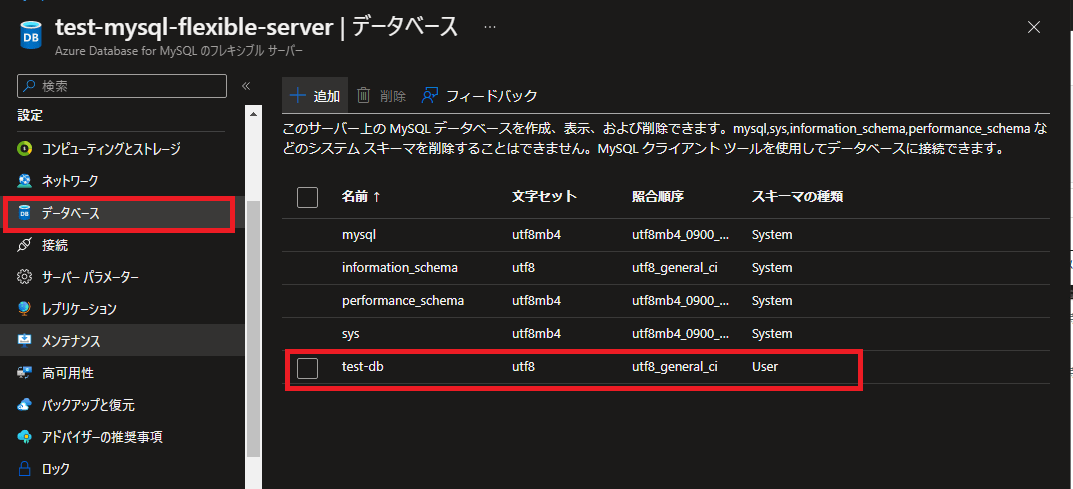The height and width of the screenshot is (489, 1073).
Task: Click the バックアップと復元 cloud icon
Action: (25, 405)
